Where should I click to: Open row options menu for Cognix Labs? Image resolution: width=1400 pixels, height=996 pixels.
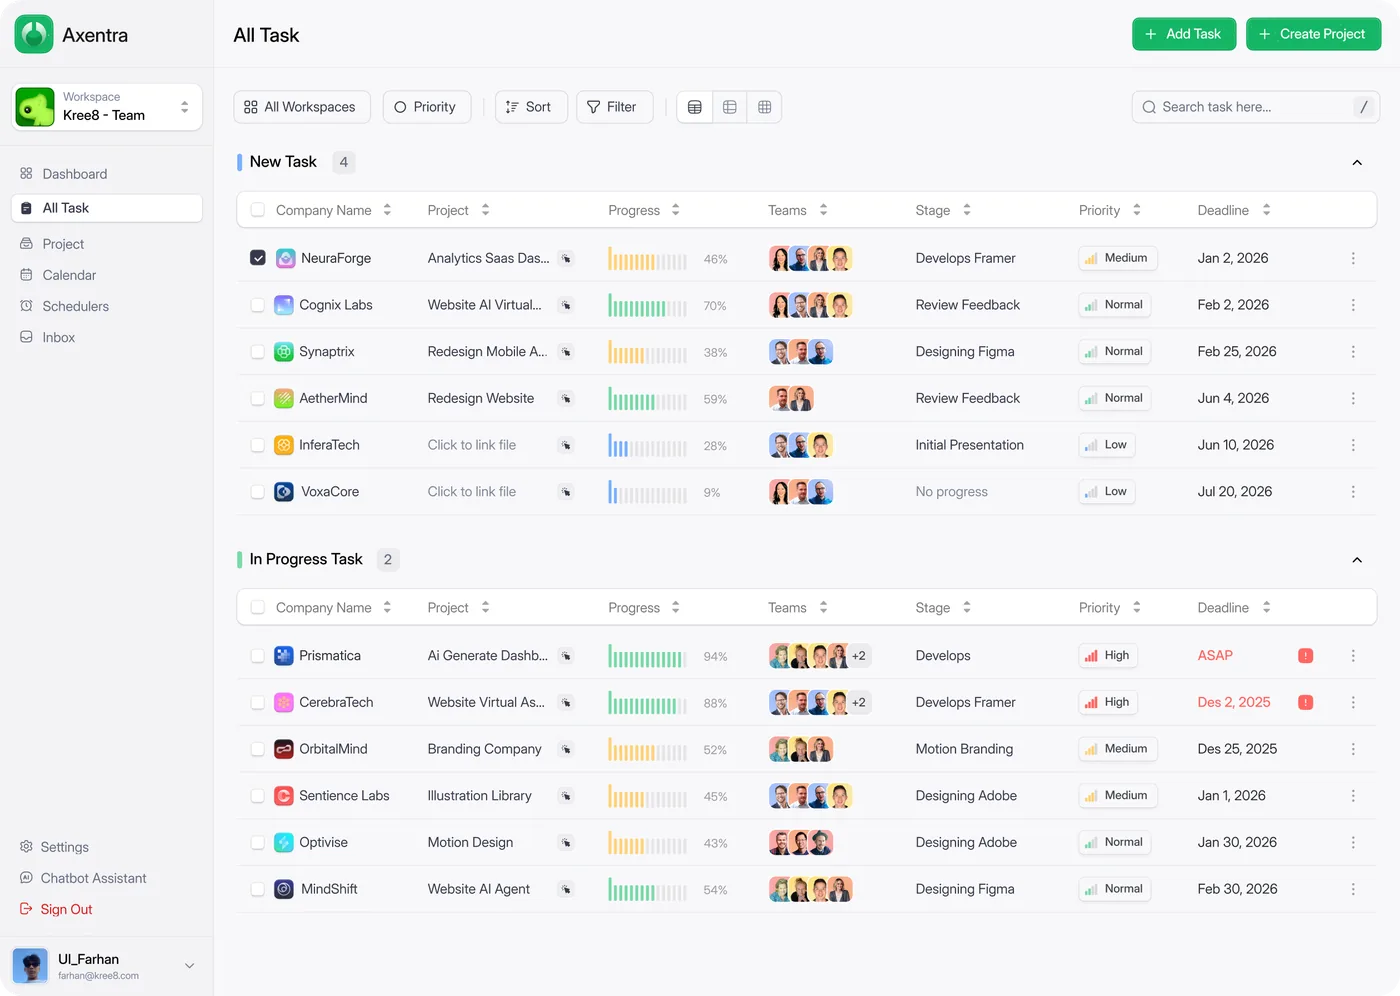coord(1353,305)
